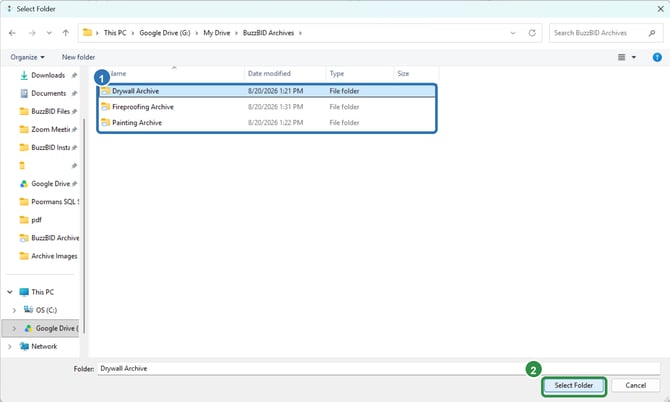Screen dimensions: 670x402
Task: Click the Downloads arrow icon
Action: [x=24, y=75]
